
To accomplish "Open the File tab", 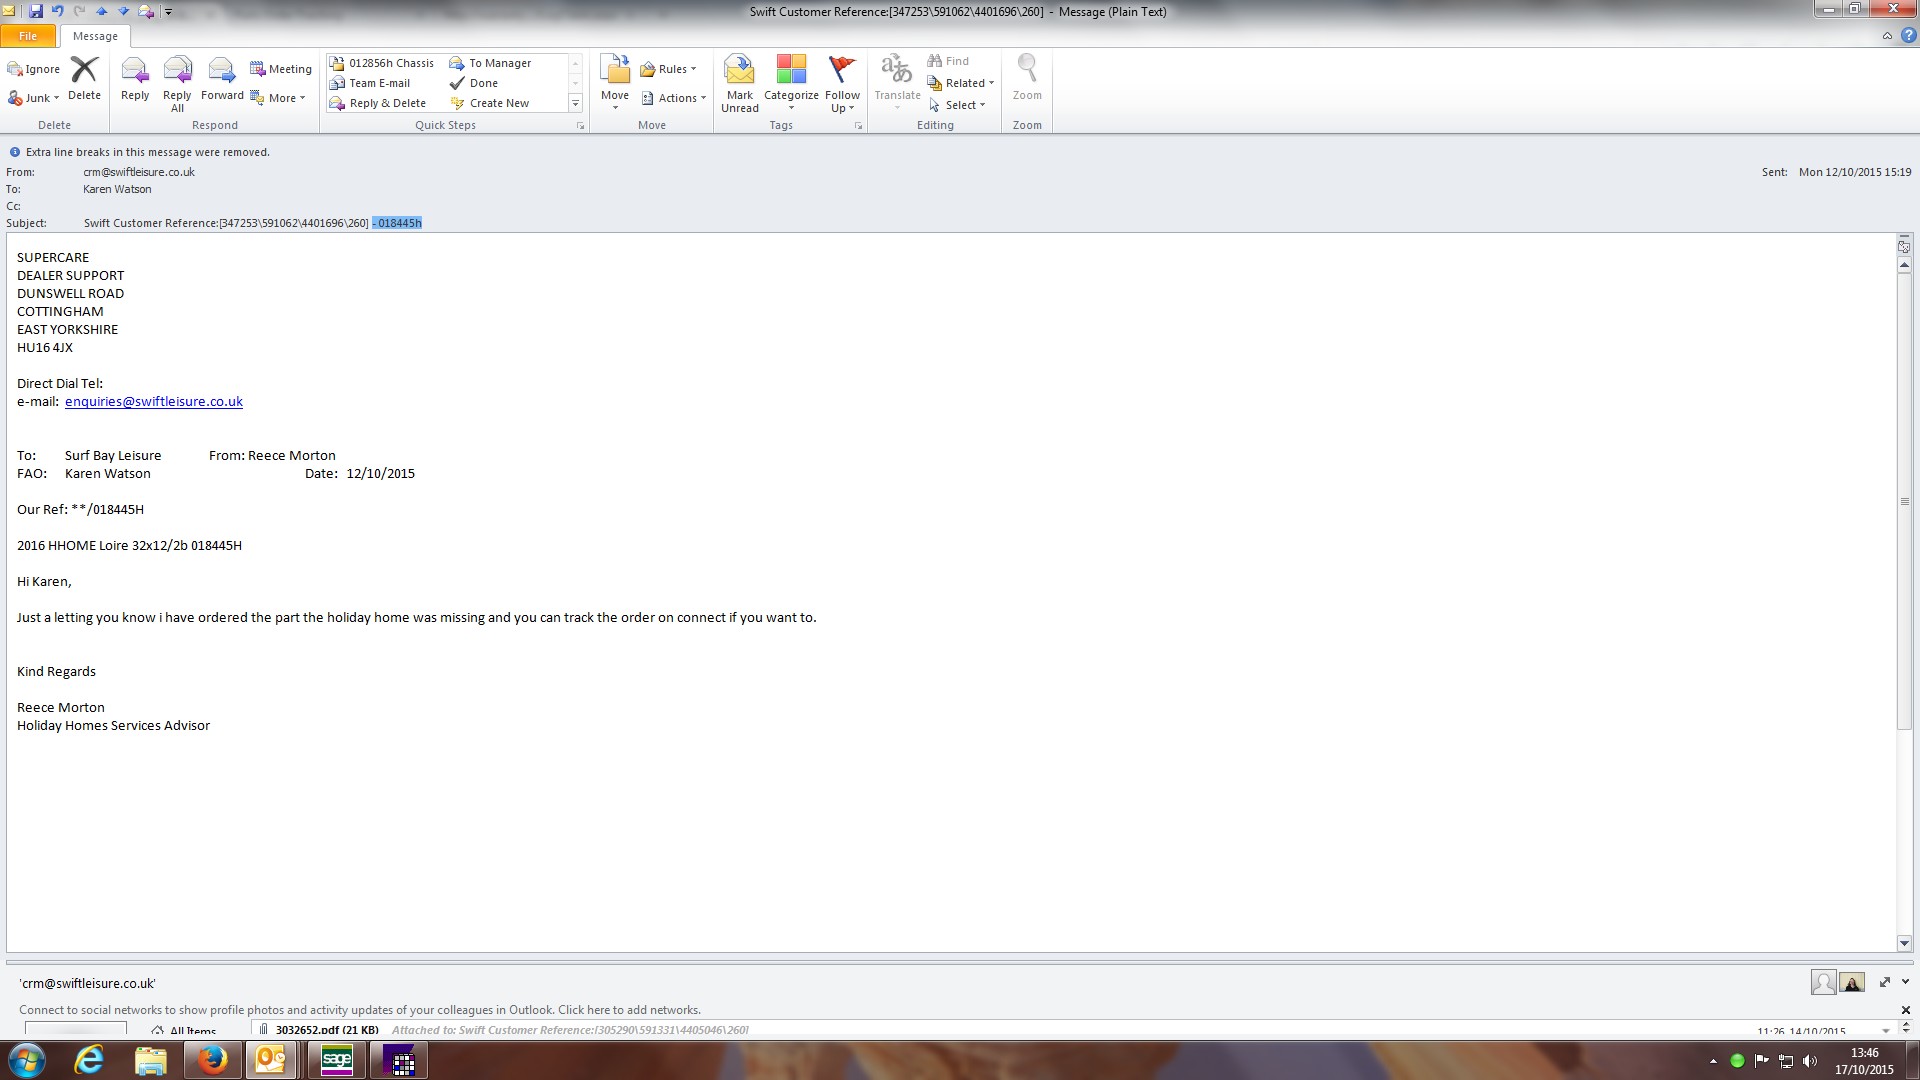I will click(28, 36).
